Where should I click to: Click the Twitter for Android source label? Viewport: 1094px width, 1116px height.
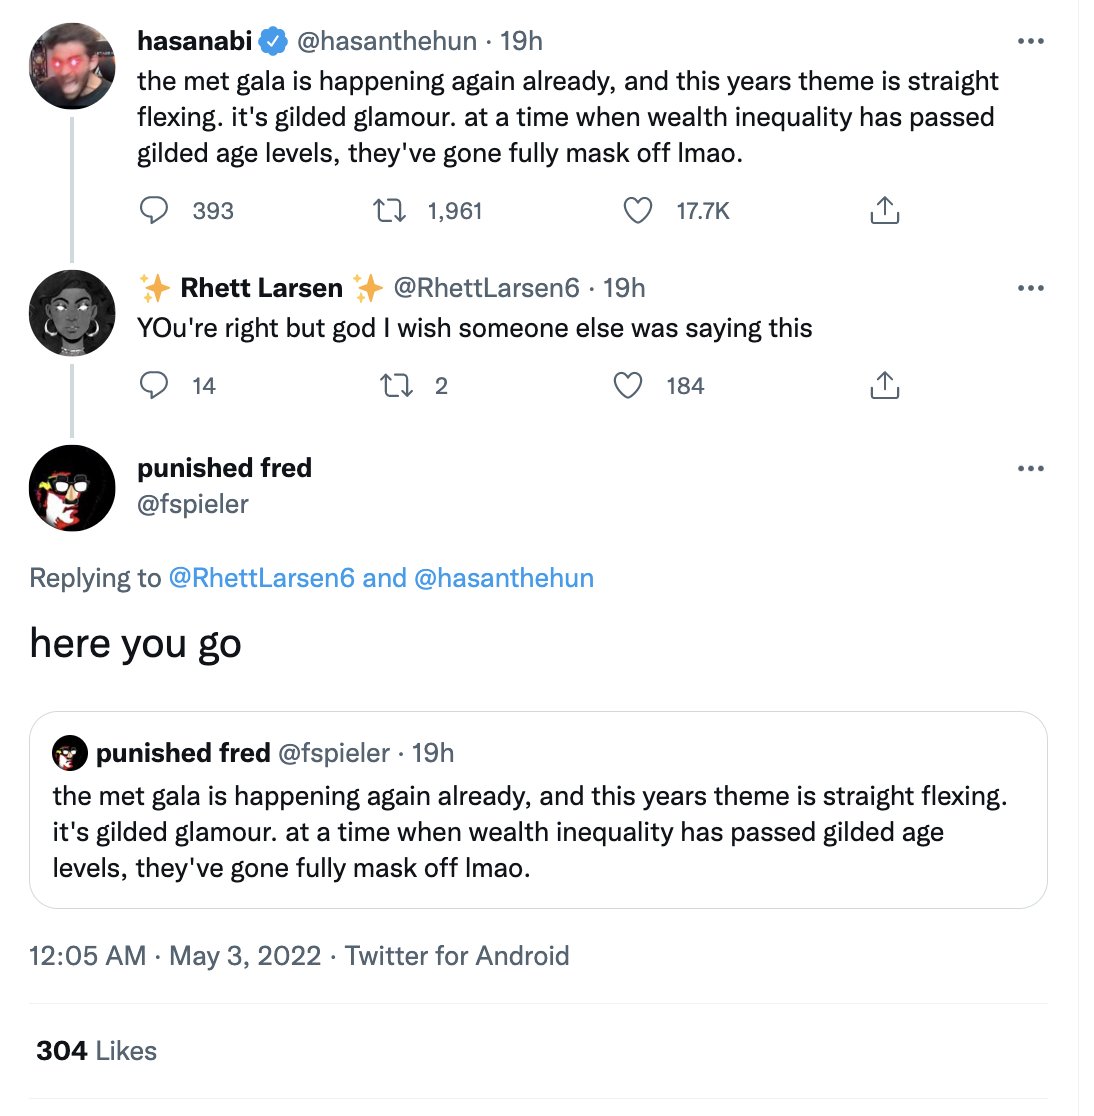[x=457, y=955]
